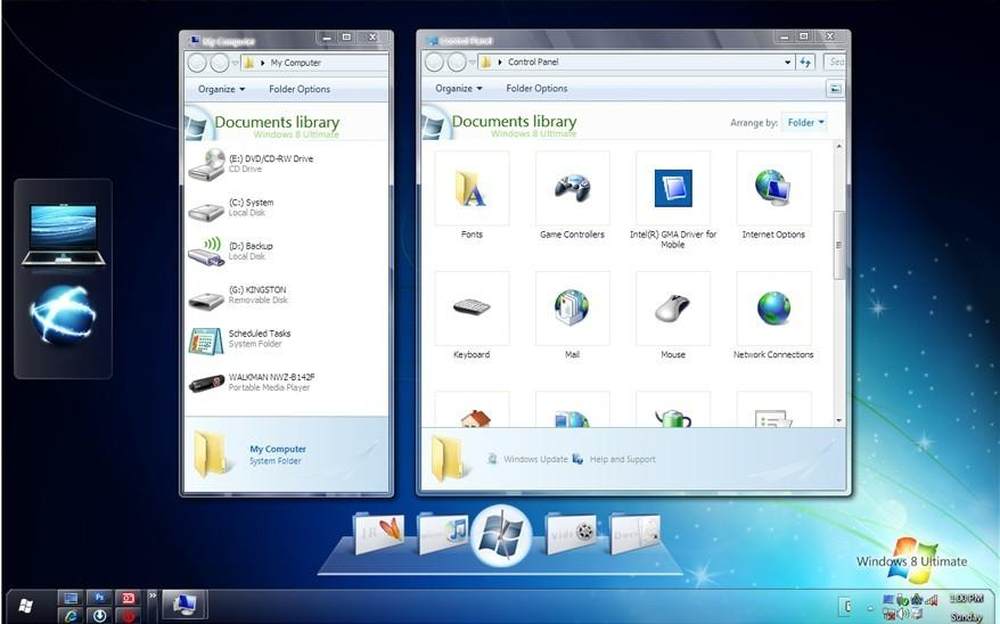The height and width of the screenshot is (624, 1000).
Task: Select the (D:) Backup local disk
Action: click(x=230, y=251)
